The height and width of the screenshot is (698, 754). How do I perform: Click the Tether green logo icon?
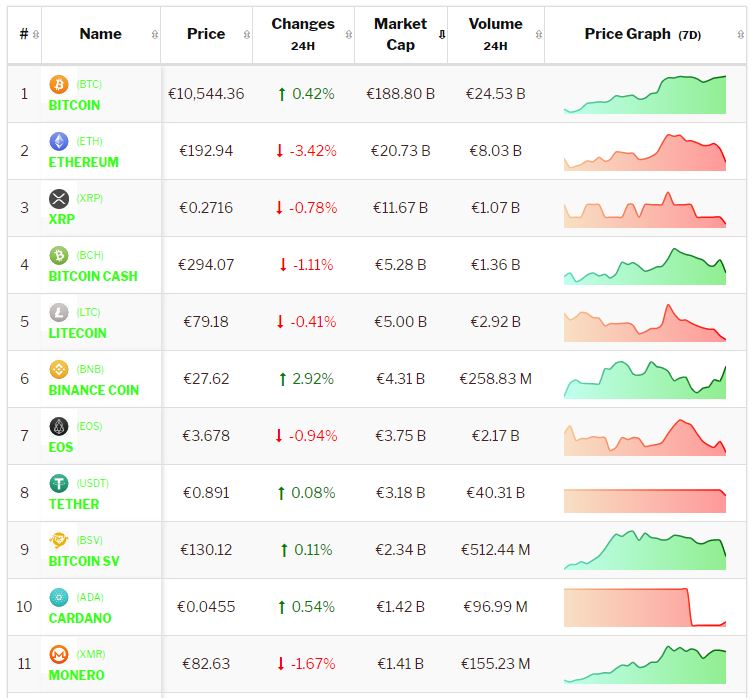(x=58, y=484)
